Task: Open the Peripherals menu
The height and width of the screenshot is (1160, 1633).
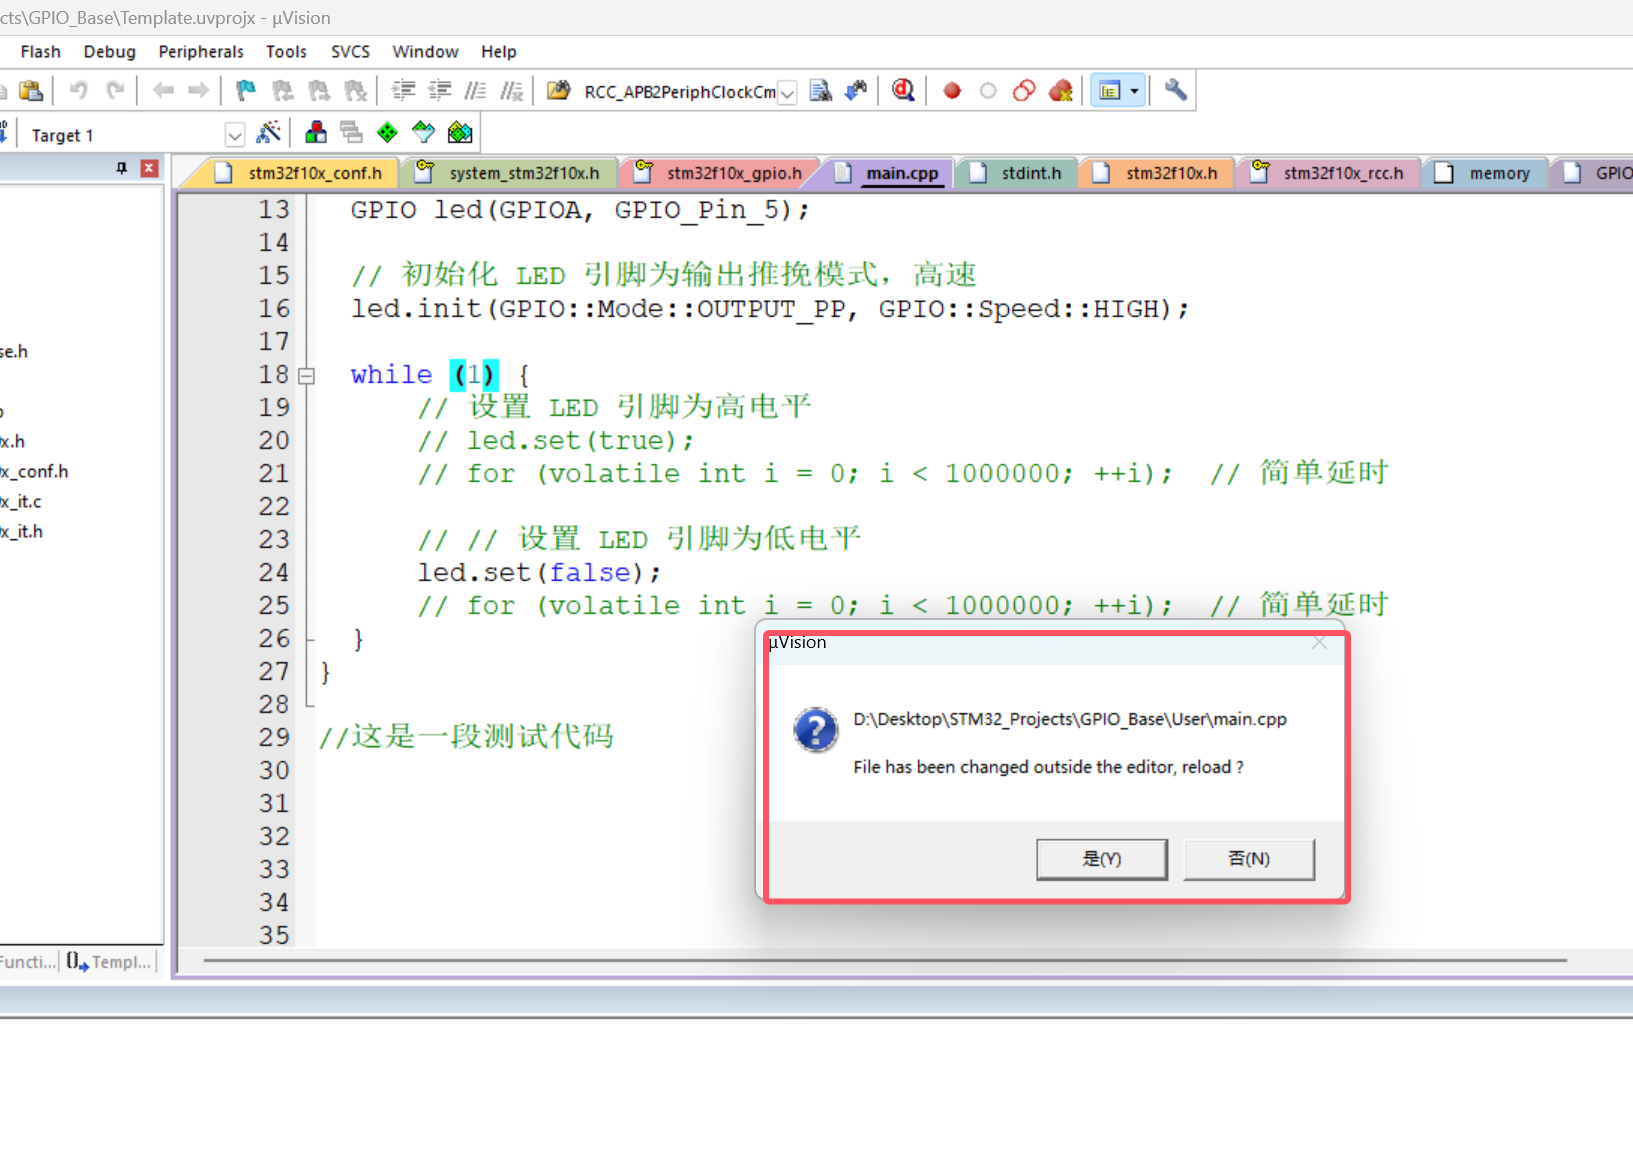Action: (201, 52)
